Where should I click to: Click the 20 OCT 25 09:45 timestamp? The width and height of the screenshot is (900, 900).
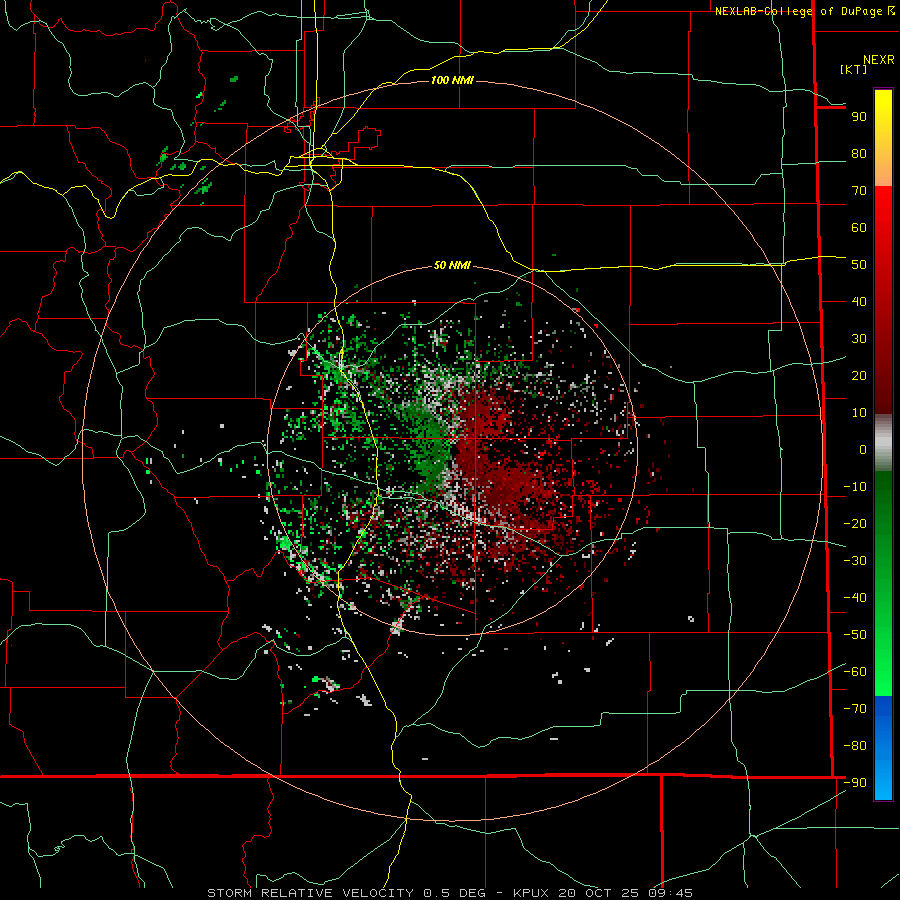tap(624, 893)
